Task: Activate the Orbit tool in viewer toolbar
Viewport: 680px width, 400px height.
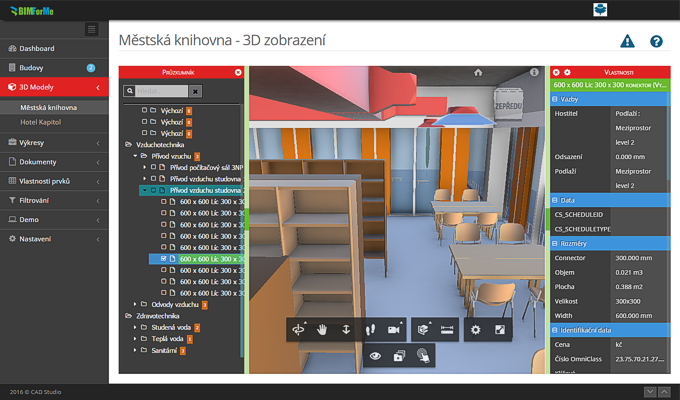Action: tap(299, 329)
